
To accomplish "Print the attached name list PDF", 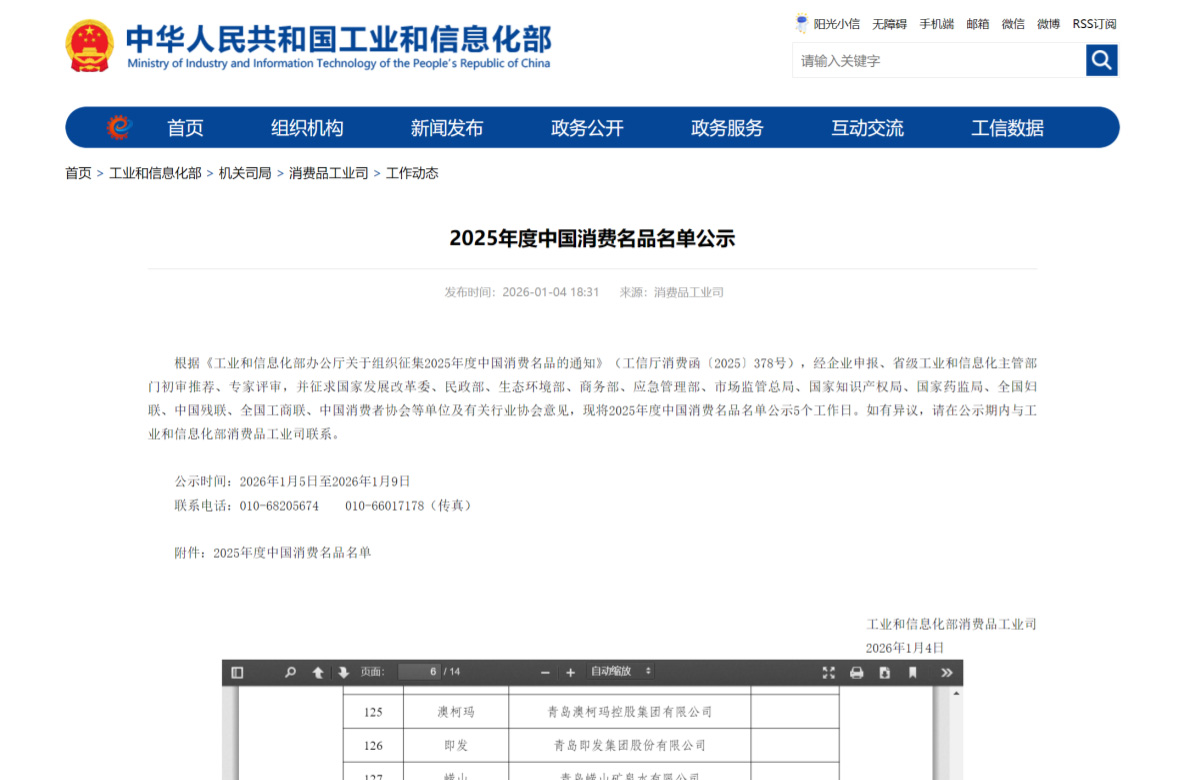I will pos(856,673).
